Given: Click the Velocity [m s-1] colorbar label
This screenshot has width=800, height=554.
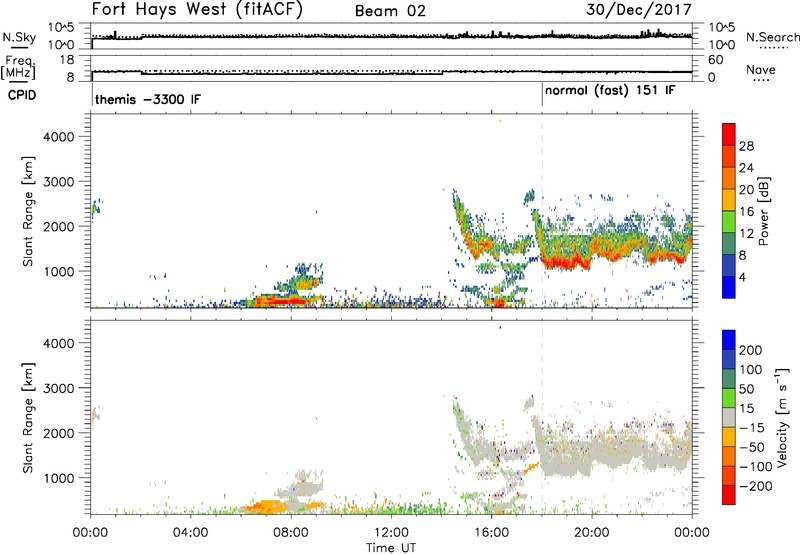Looking at the screenshot, I should (782, 417).
